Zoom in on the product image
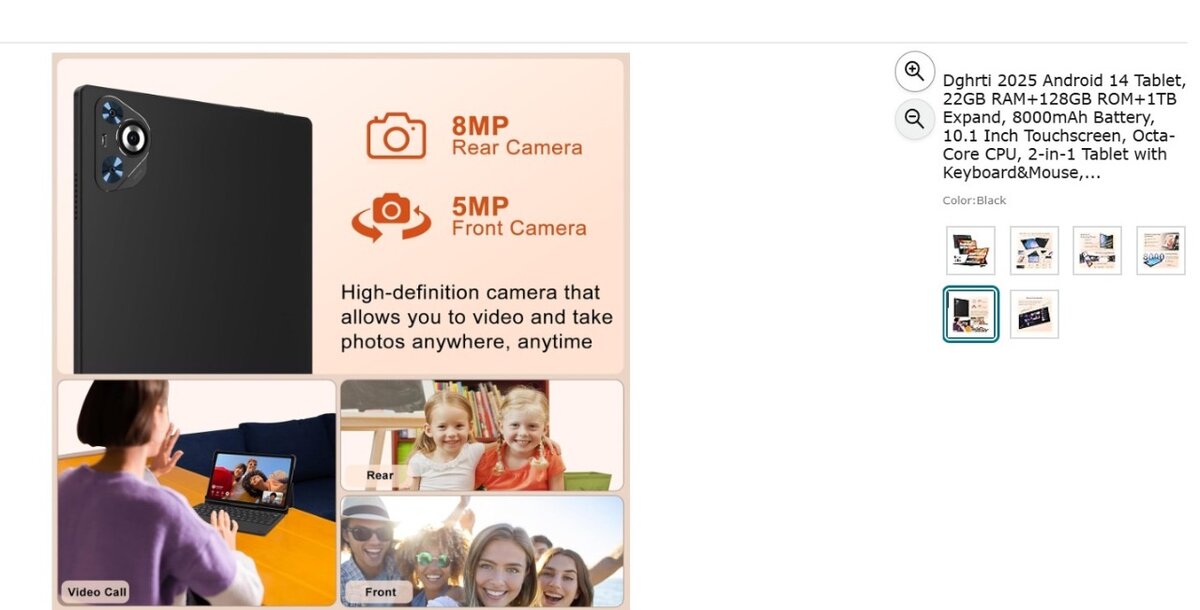 click(914, 71)
